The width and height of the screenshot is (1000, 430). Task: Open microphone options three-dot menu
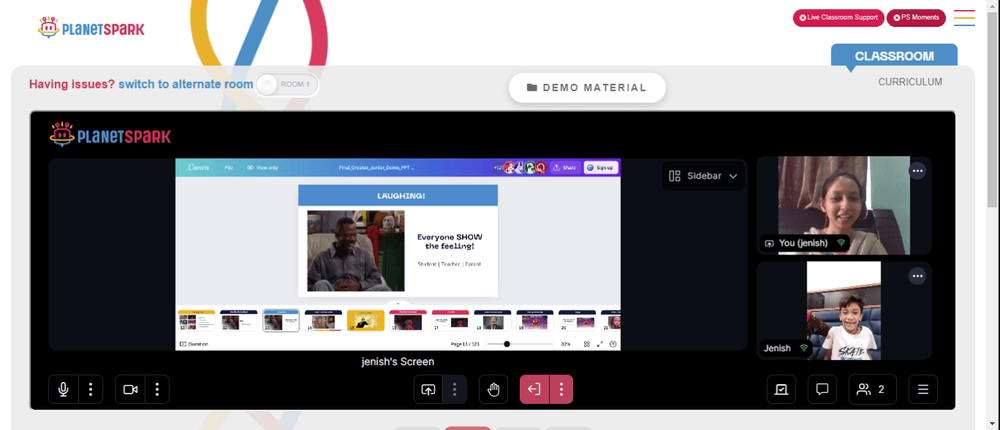click(91, 389)
